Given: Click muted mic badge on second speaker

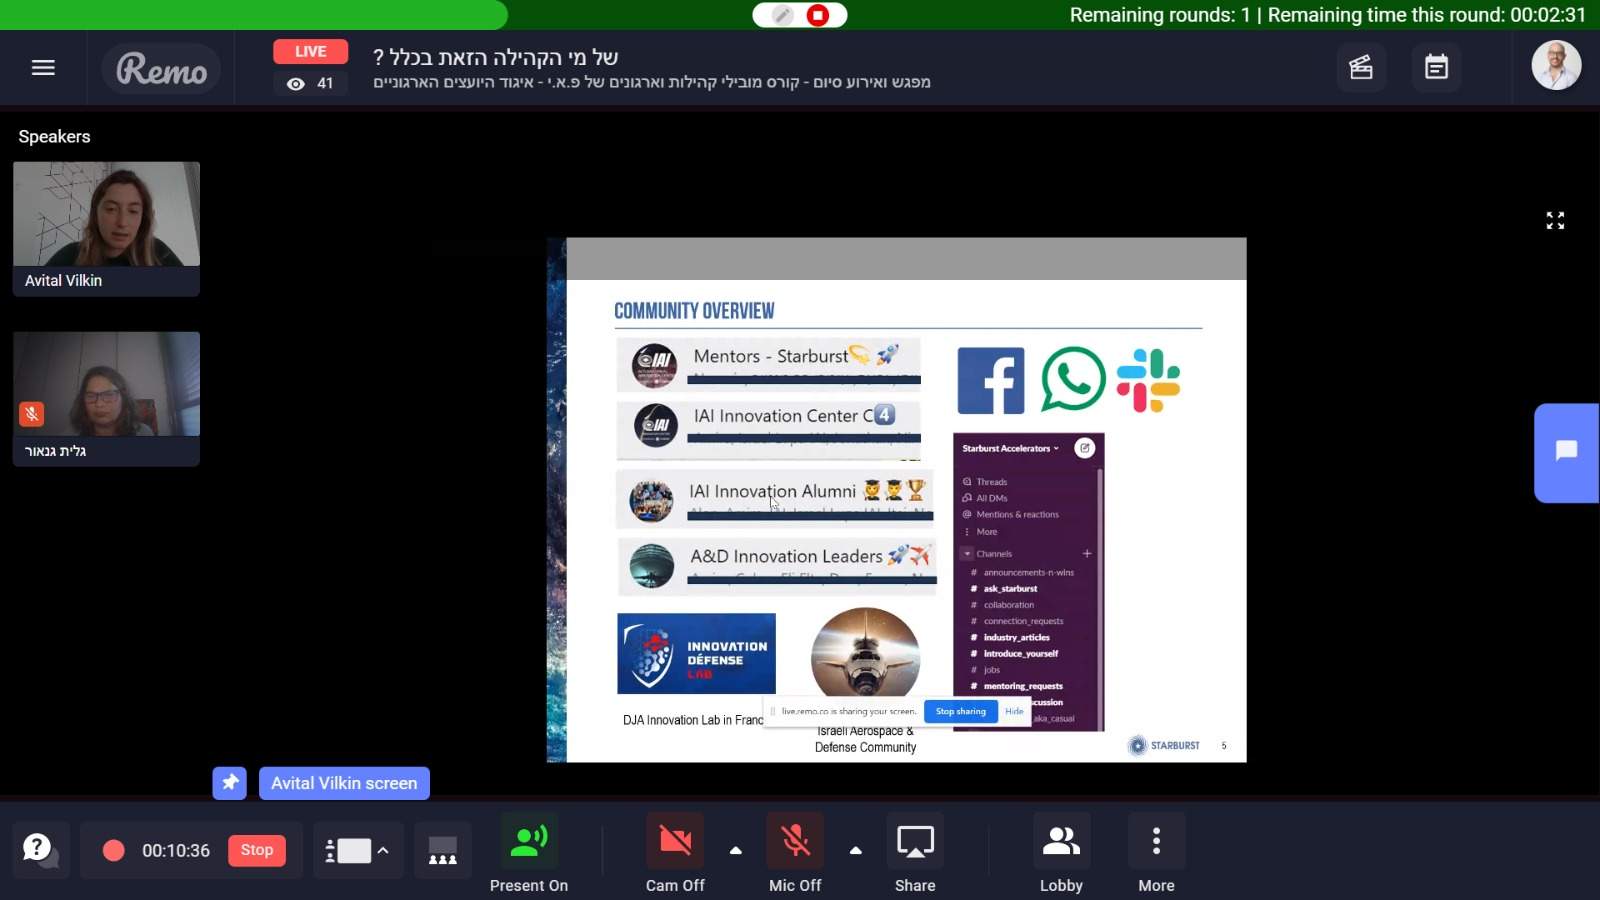Looking at the screenshot, I should 31,413.
